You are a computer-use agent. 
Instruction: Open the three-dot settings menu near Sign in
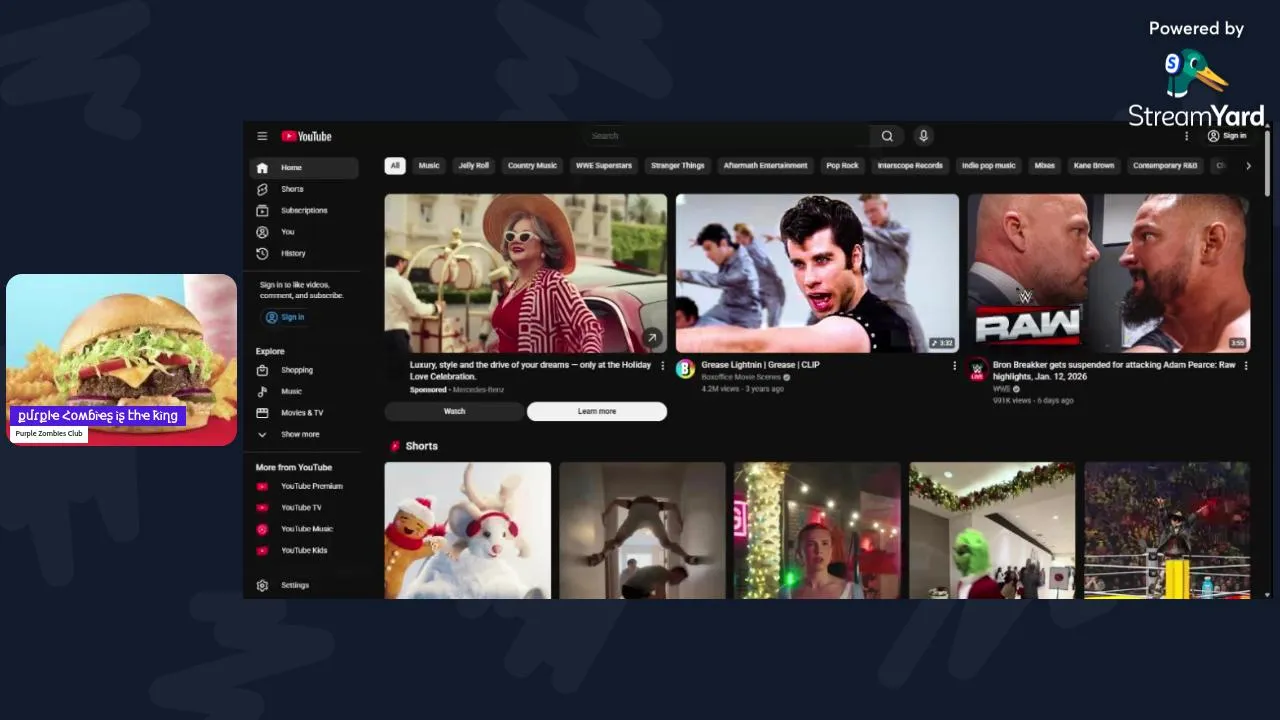pyautogui.click(x=1187, y=136)
